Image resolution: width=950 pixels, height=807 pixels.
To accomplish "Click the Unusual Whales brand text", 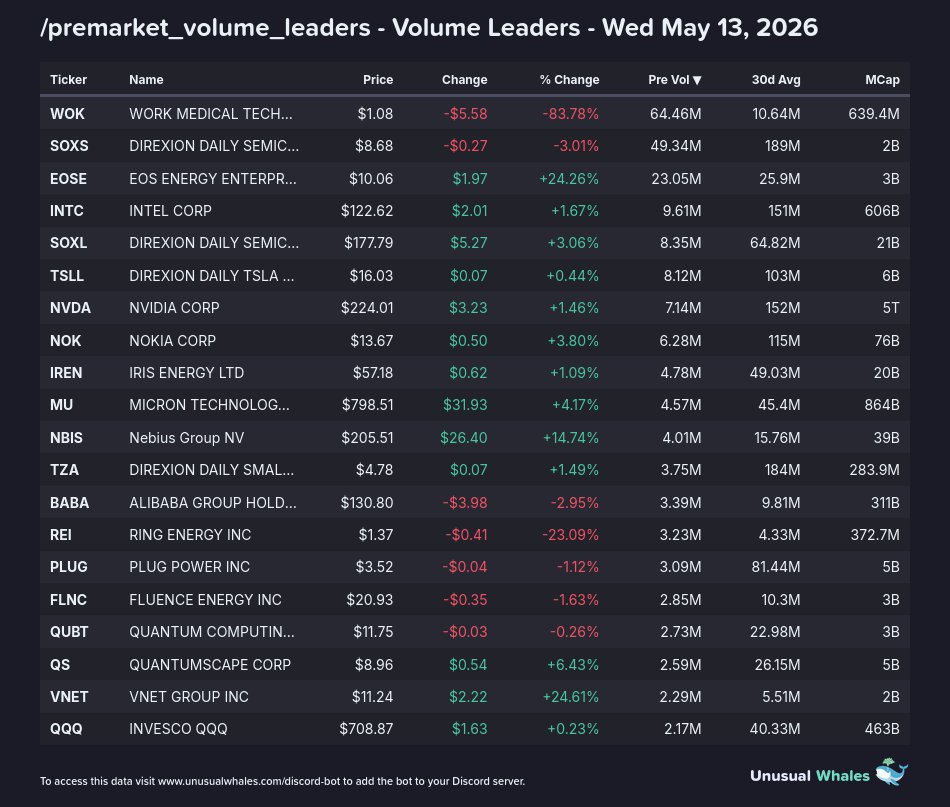I will [x=809, y=775].
